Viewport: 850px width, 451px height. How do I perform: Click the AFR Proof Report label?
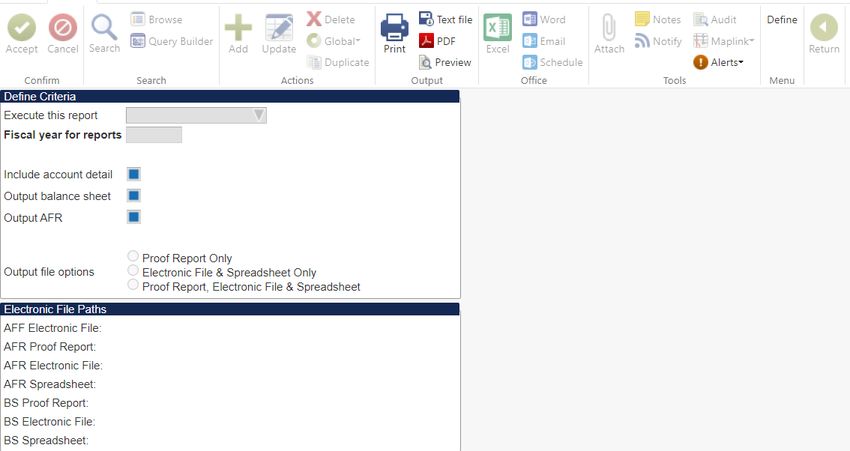tap(49, 347)
